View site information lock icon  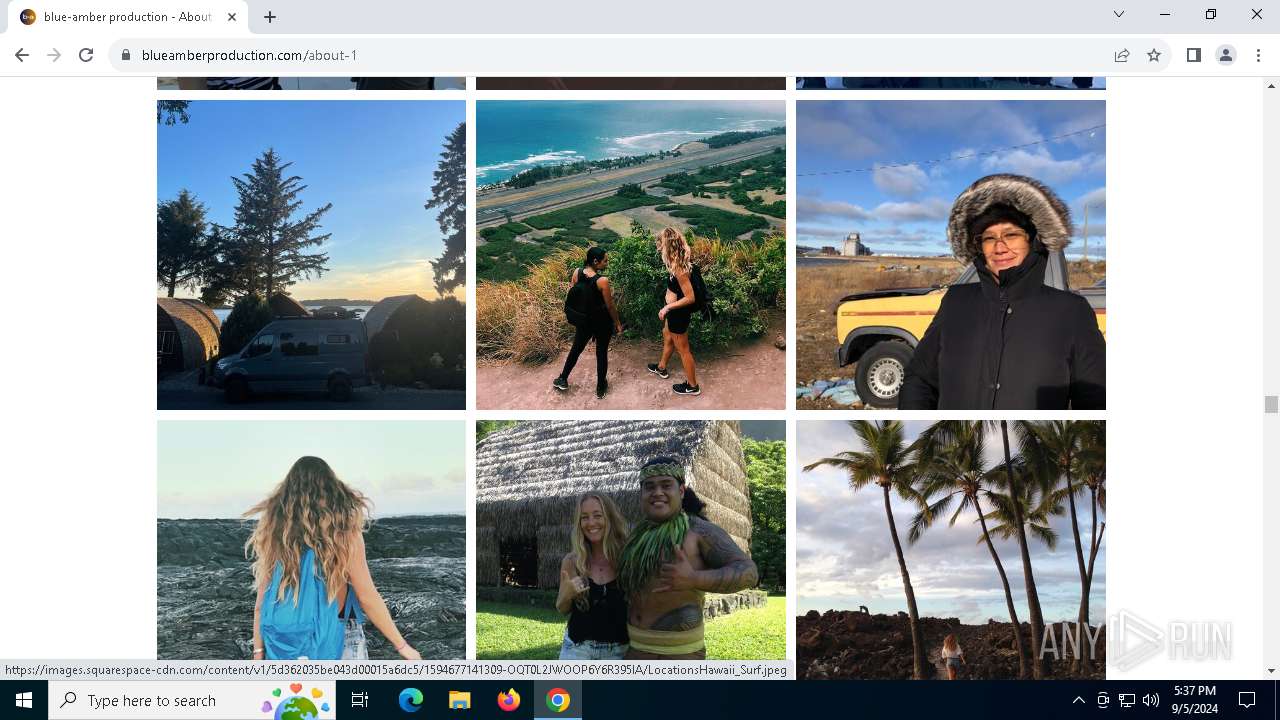126,55
